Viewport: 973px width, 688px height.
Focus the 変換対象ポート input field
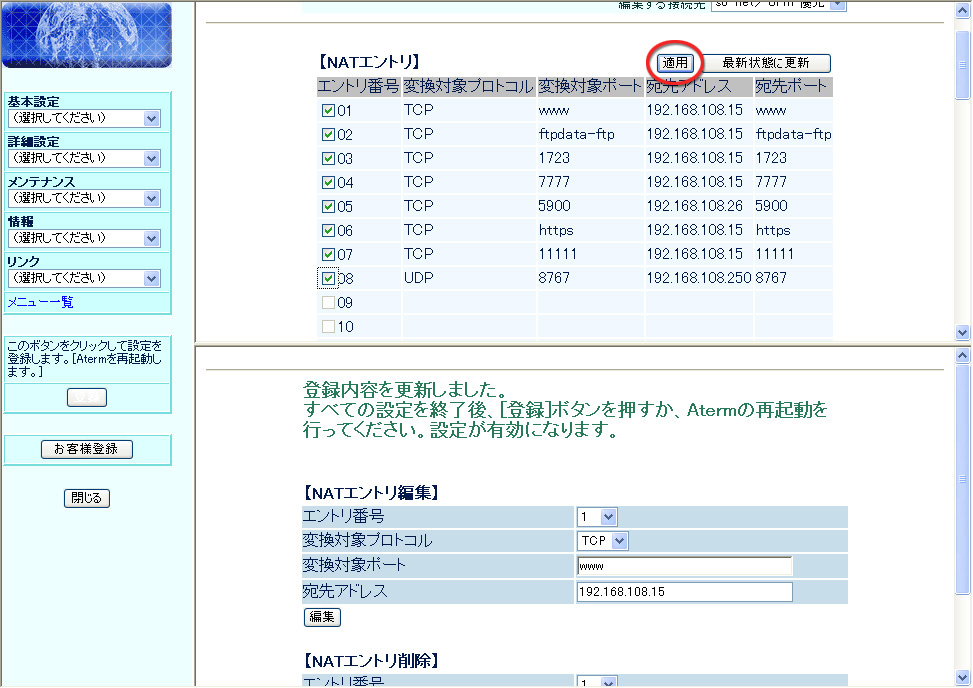[684, 566]
